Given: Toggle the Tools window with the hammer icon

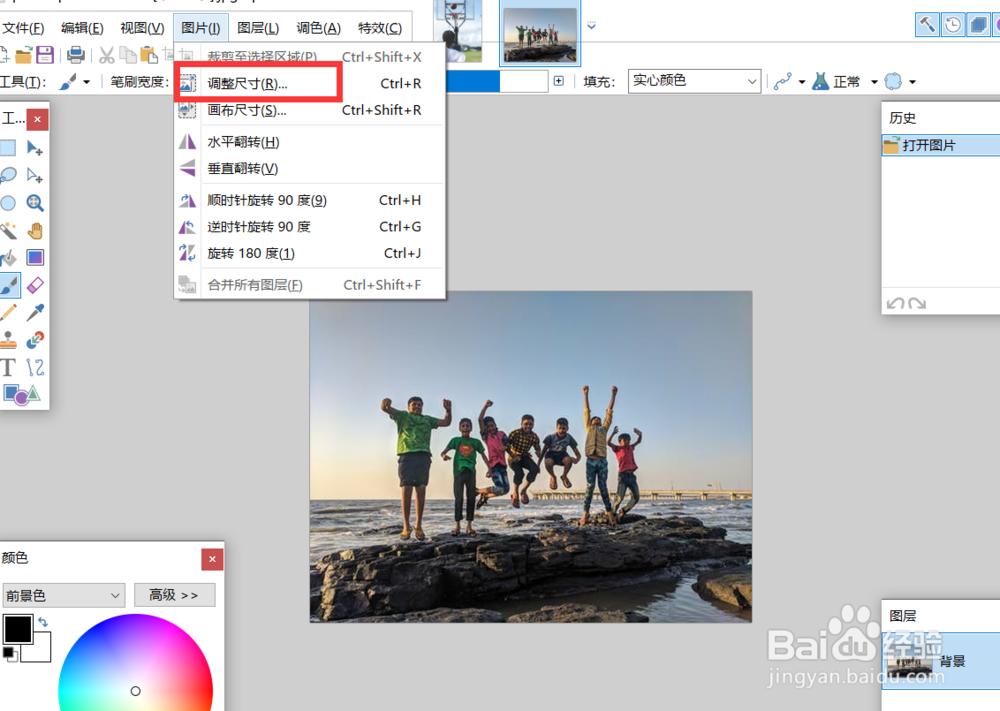Looking at the screenshot, I should click(x=927, y=25).
